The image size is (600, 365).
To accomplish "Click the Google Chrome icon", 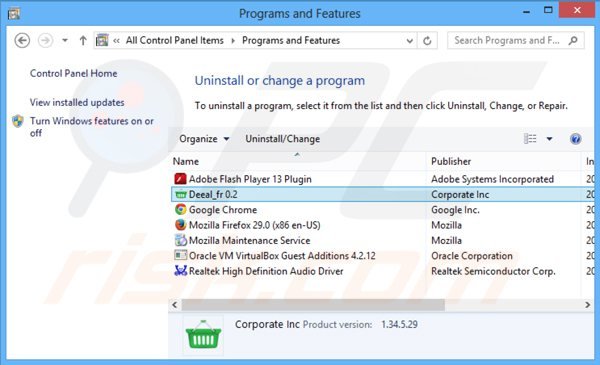I will click(180, 210).
